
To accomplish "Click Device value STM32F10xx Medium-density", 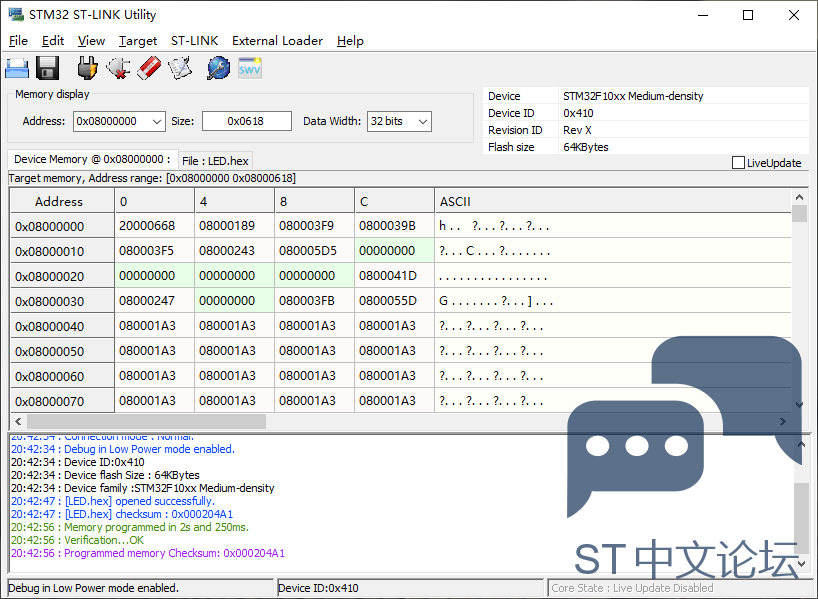I will click(633, 96).
